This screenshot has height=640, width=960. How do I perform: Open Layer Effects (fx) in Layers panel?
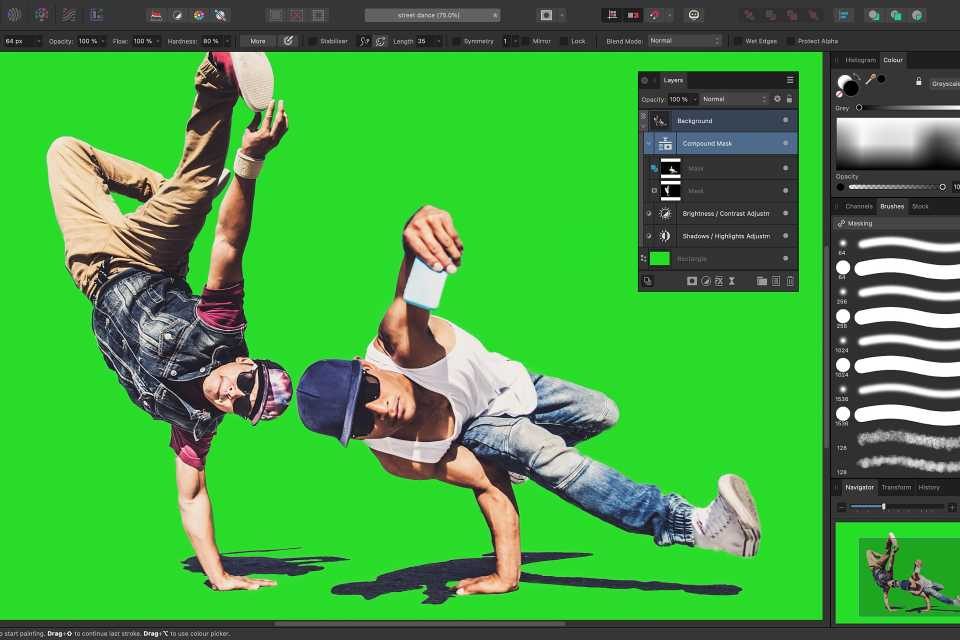[x=718, y=282]
